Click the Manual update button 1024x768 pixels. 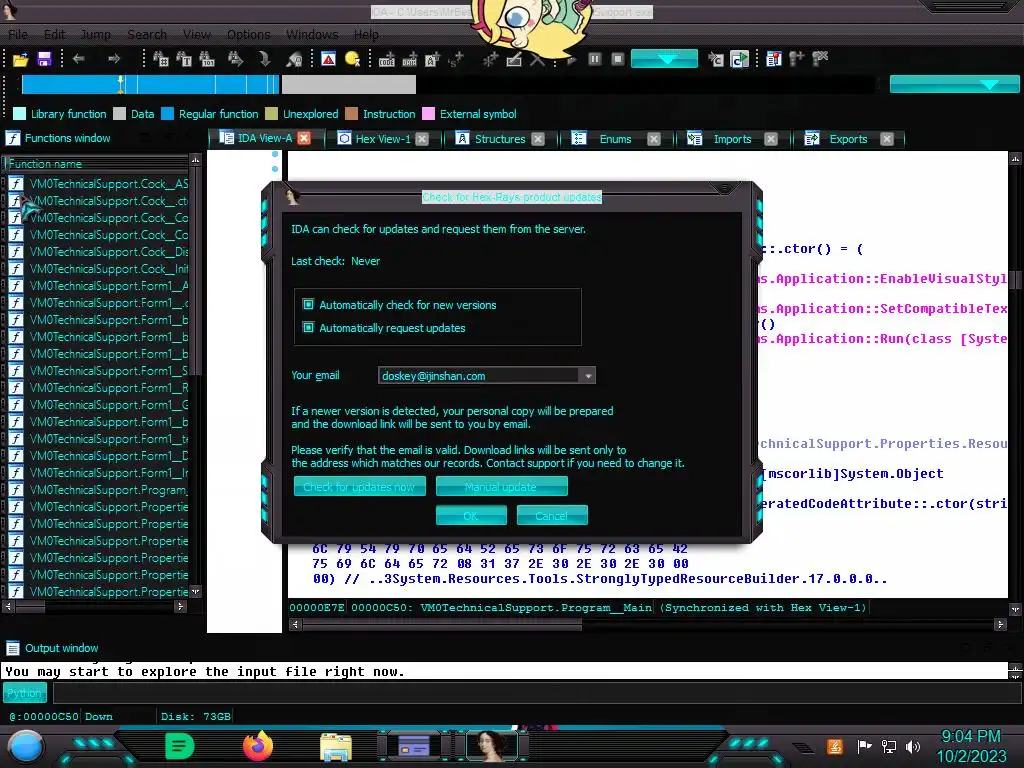click(x=502, y=487)
